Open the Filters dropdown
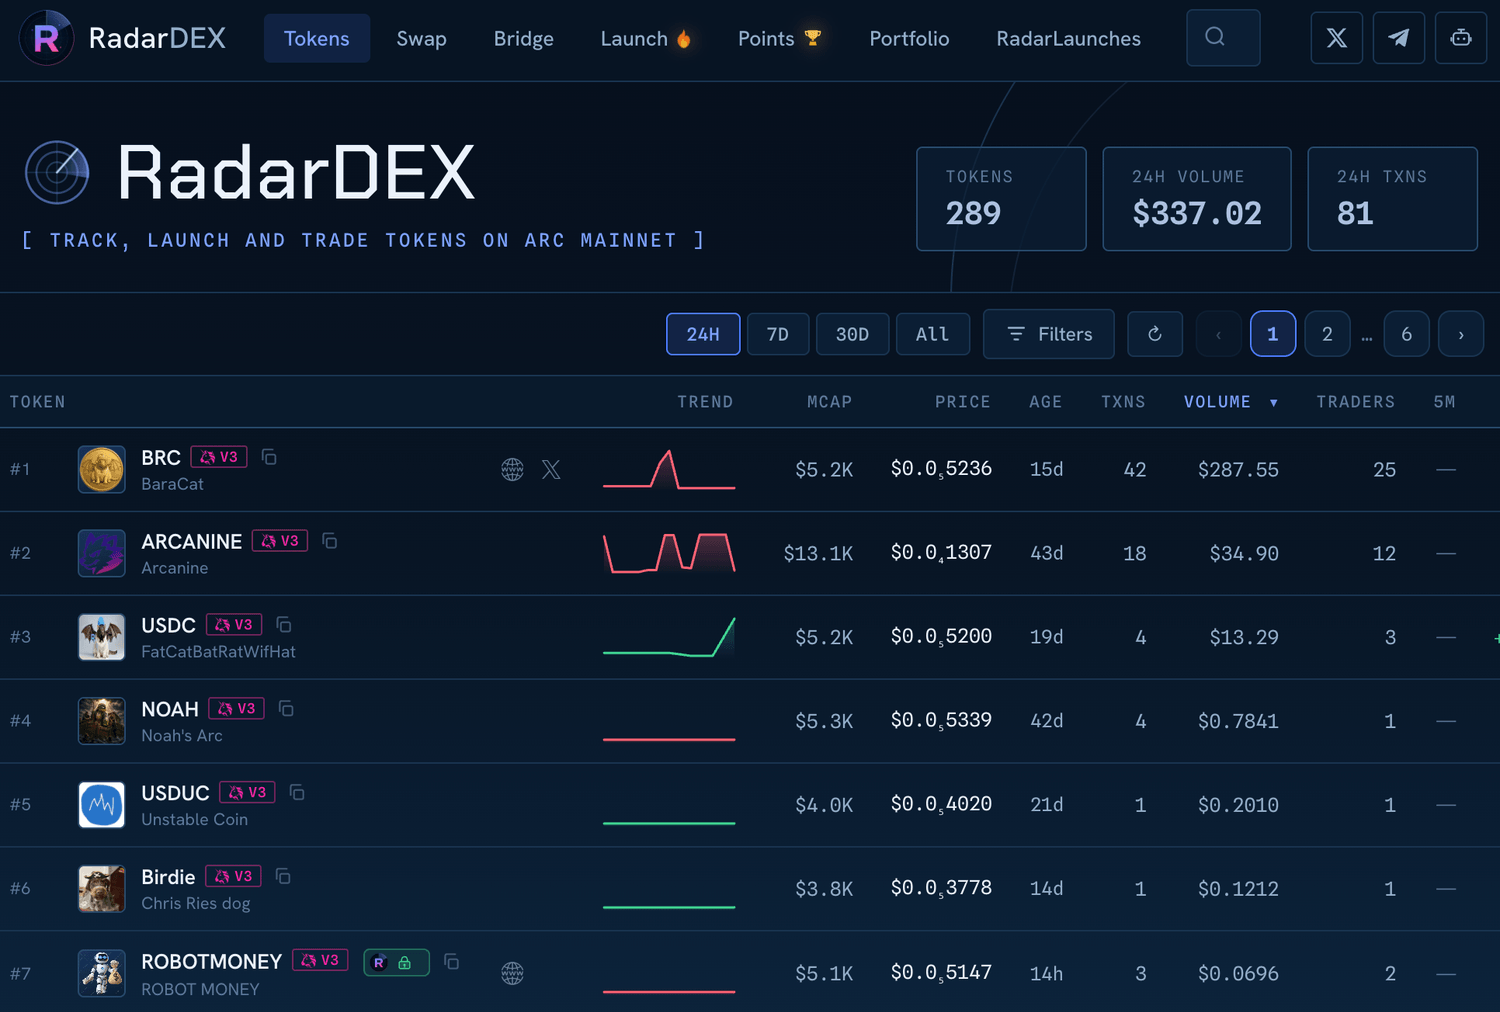This screenshot has width=1500, height=1012. (x=1049, y=334)
